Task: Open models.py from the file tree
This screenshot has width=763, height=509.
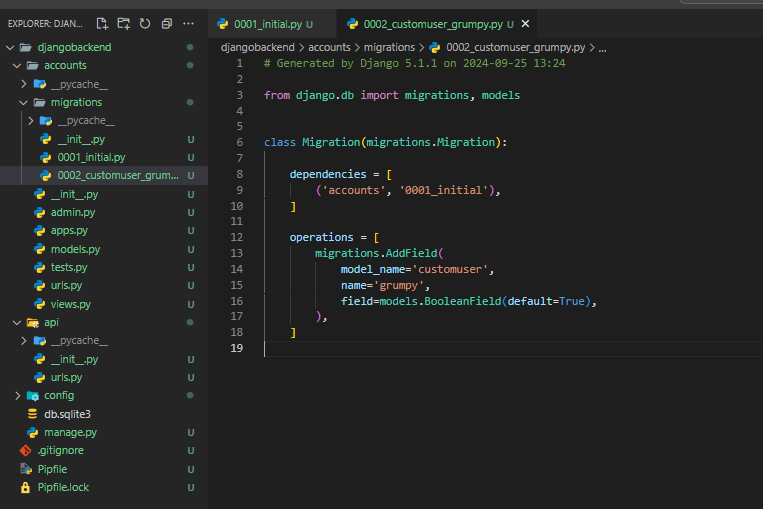Action: pos(75,249)
